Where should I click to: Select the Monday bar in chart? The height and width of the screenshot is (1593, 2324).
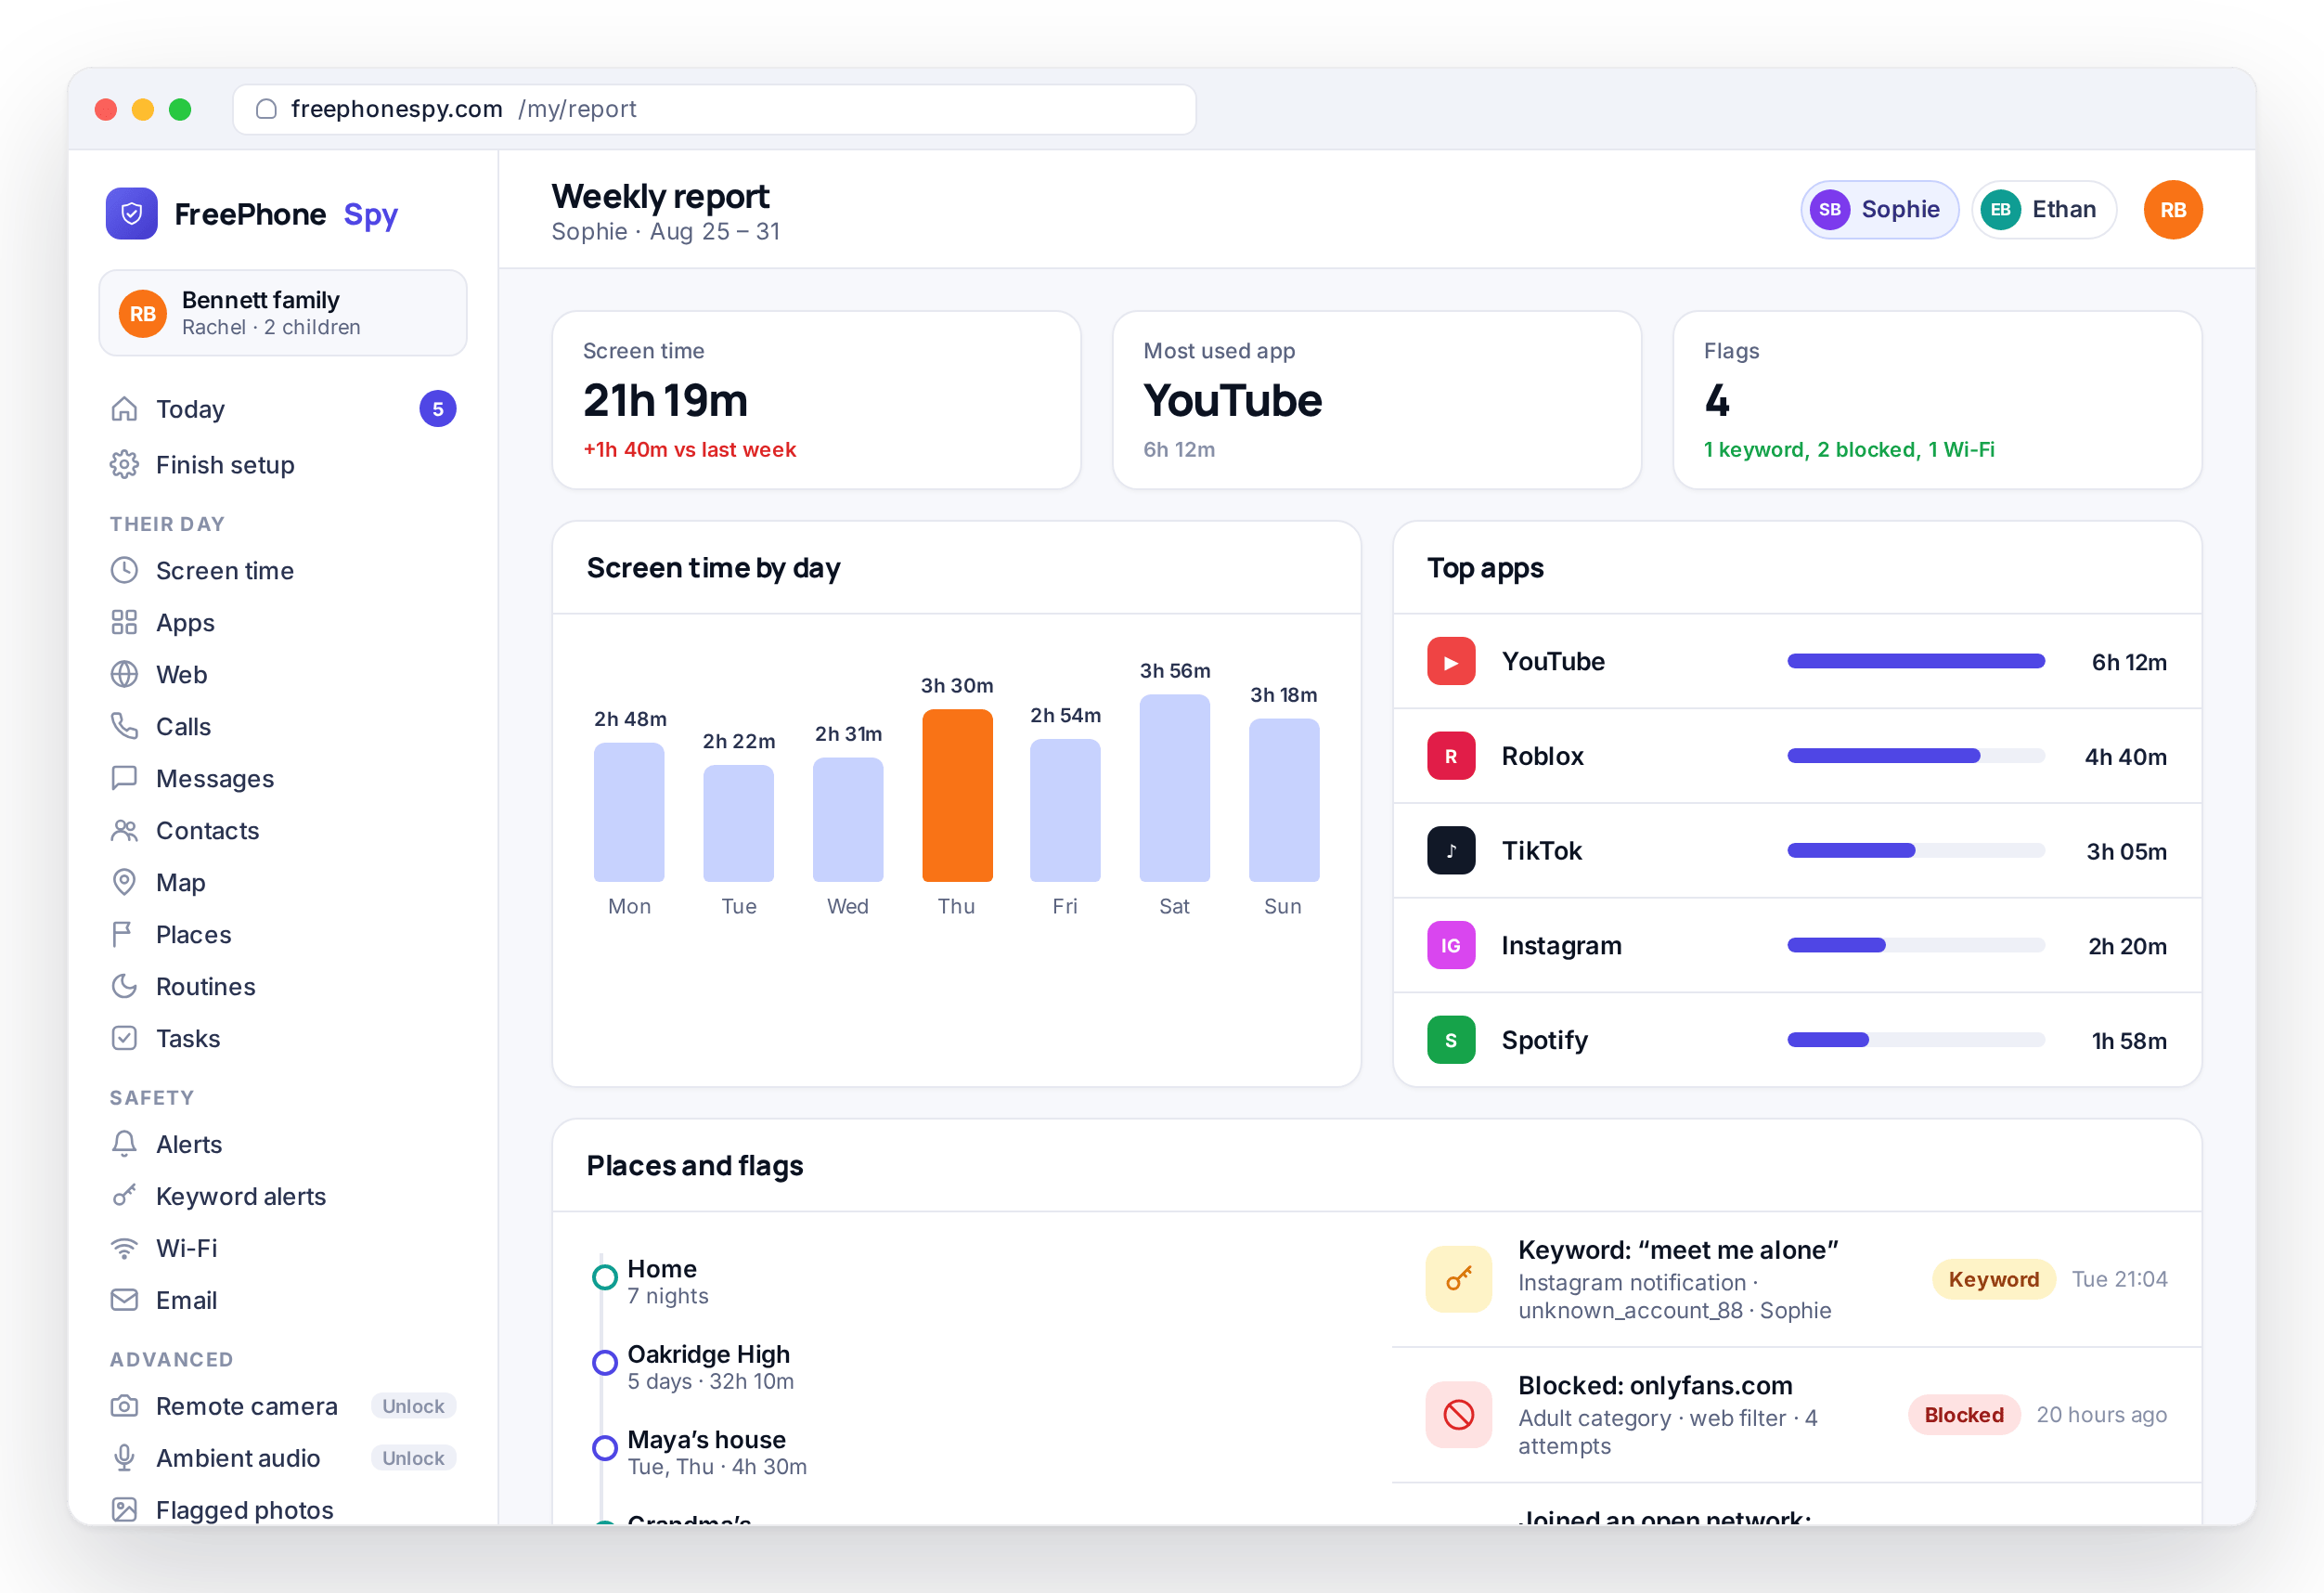[629, 813]
